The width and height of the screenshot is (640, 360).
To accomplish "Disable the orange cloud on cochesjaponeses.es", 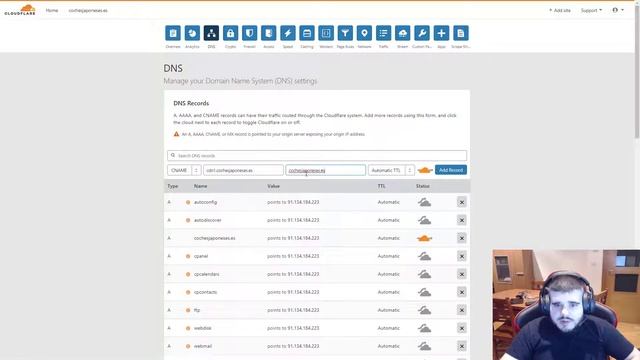I will [x=424, y=238].
